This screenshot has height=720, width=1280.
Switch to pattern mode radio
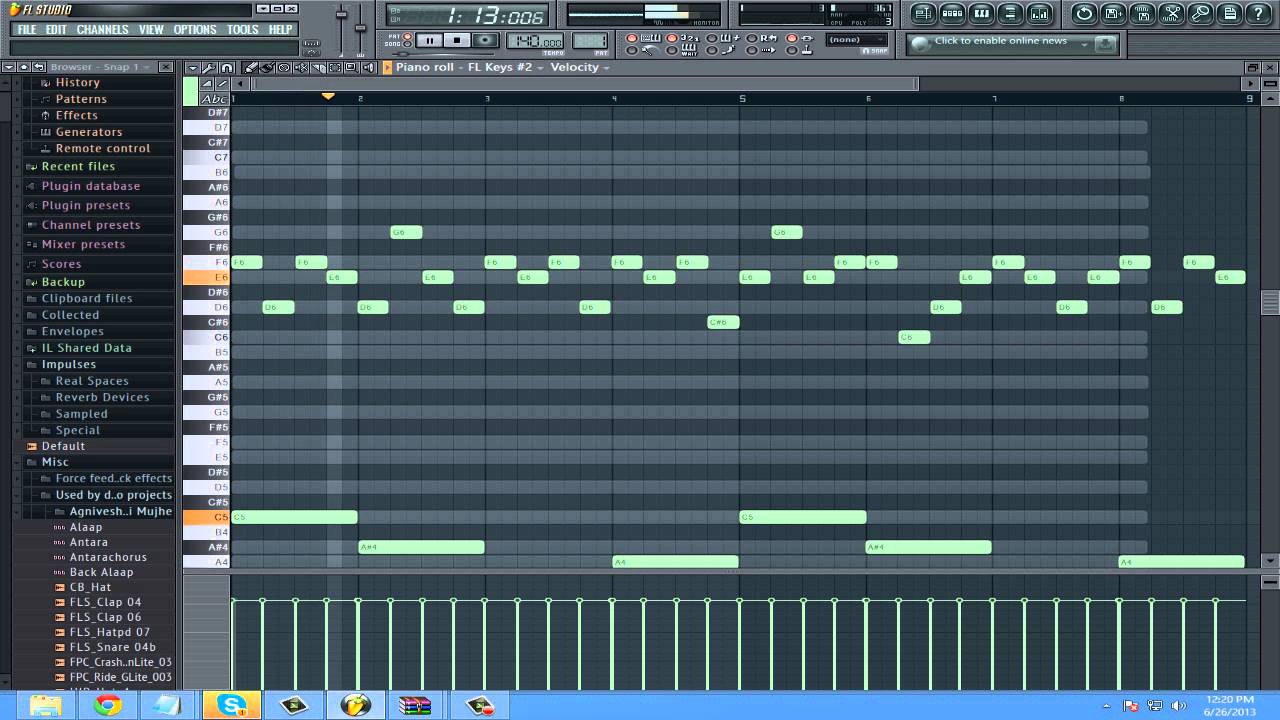tap(407, 36)
